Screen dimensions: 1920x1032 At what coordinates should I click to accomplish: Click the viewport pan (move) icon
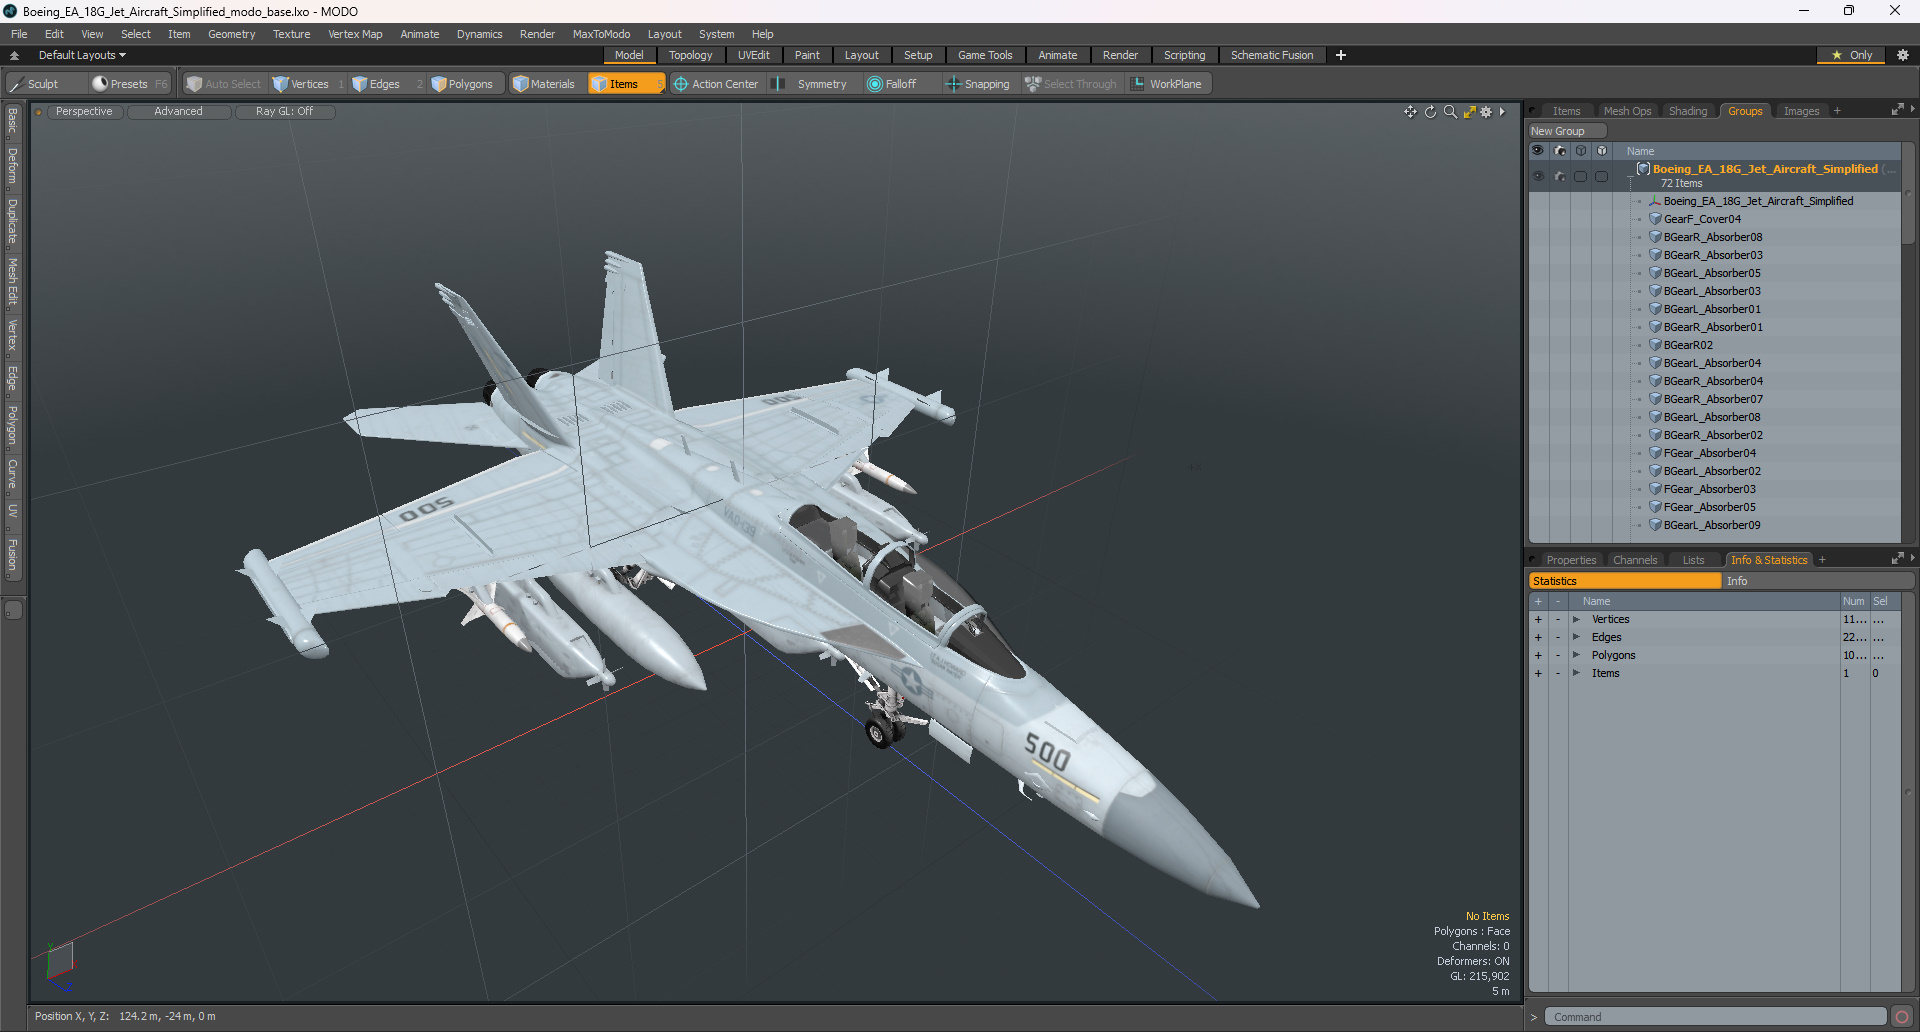[1410, 112]
